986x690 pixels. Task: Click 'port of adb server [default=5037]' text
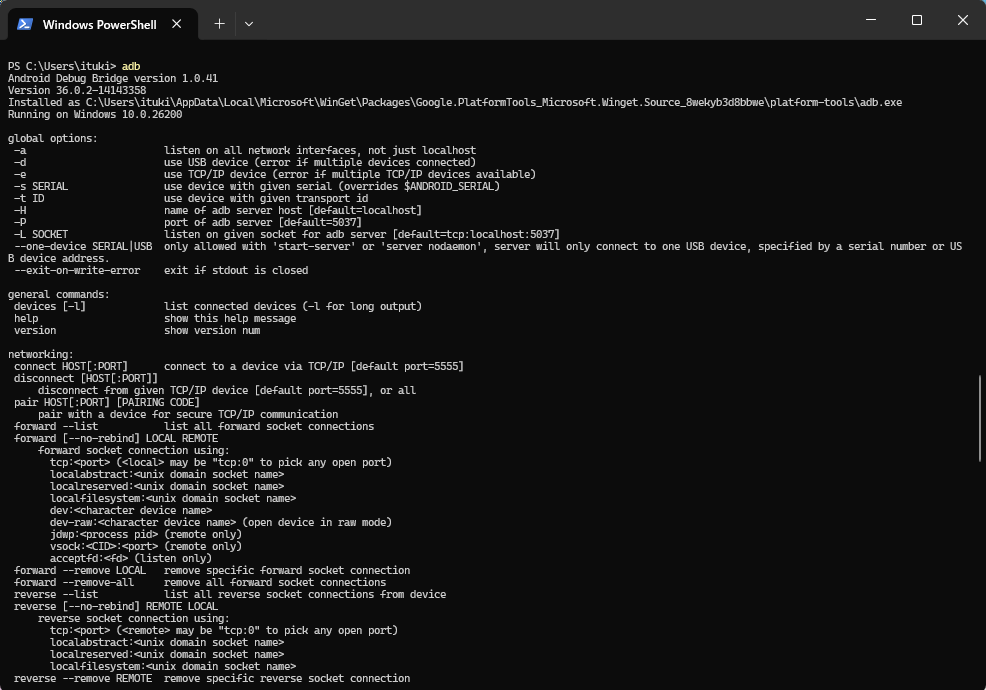coord(263,222)
